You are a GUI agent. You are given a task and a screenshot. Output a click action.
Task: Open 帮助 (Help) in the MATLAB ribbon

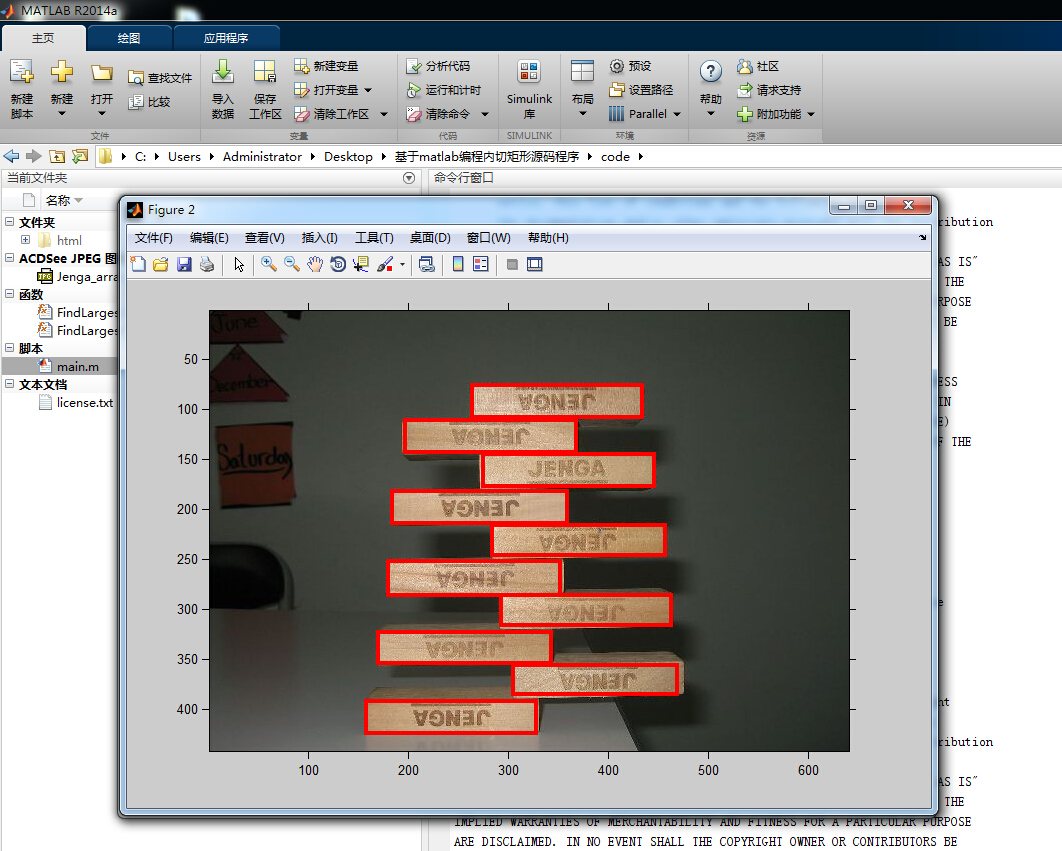(710, 89)
